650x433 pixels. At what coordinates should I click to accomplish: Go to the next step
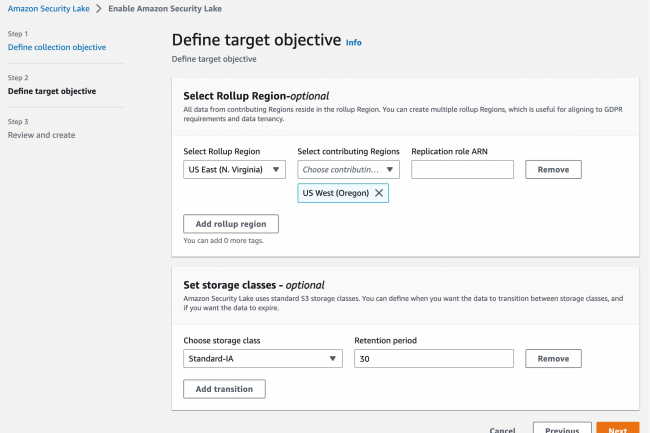617,430
